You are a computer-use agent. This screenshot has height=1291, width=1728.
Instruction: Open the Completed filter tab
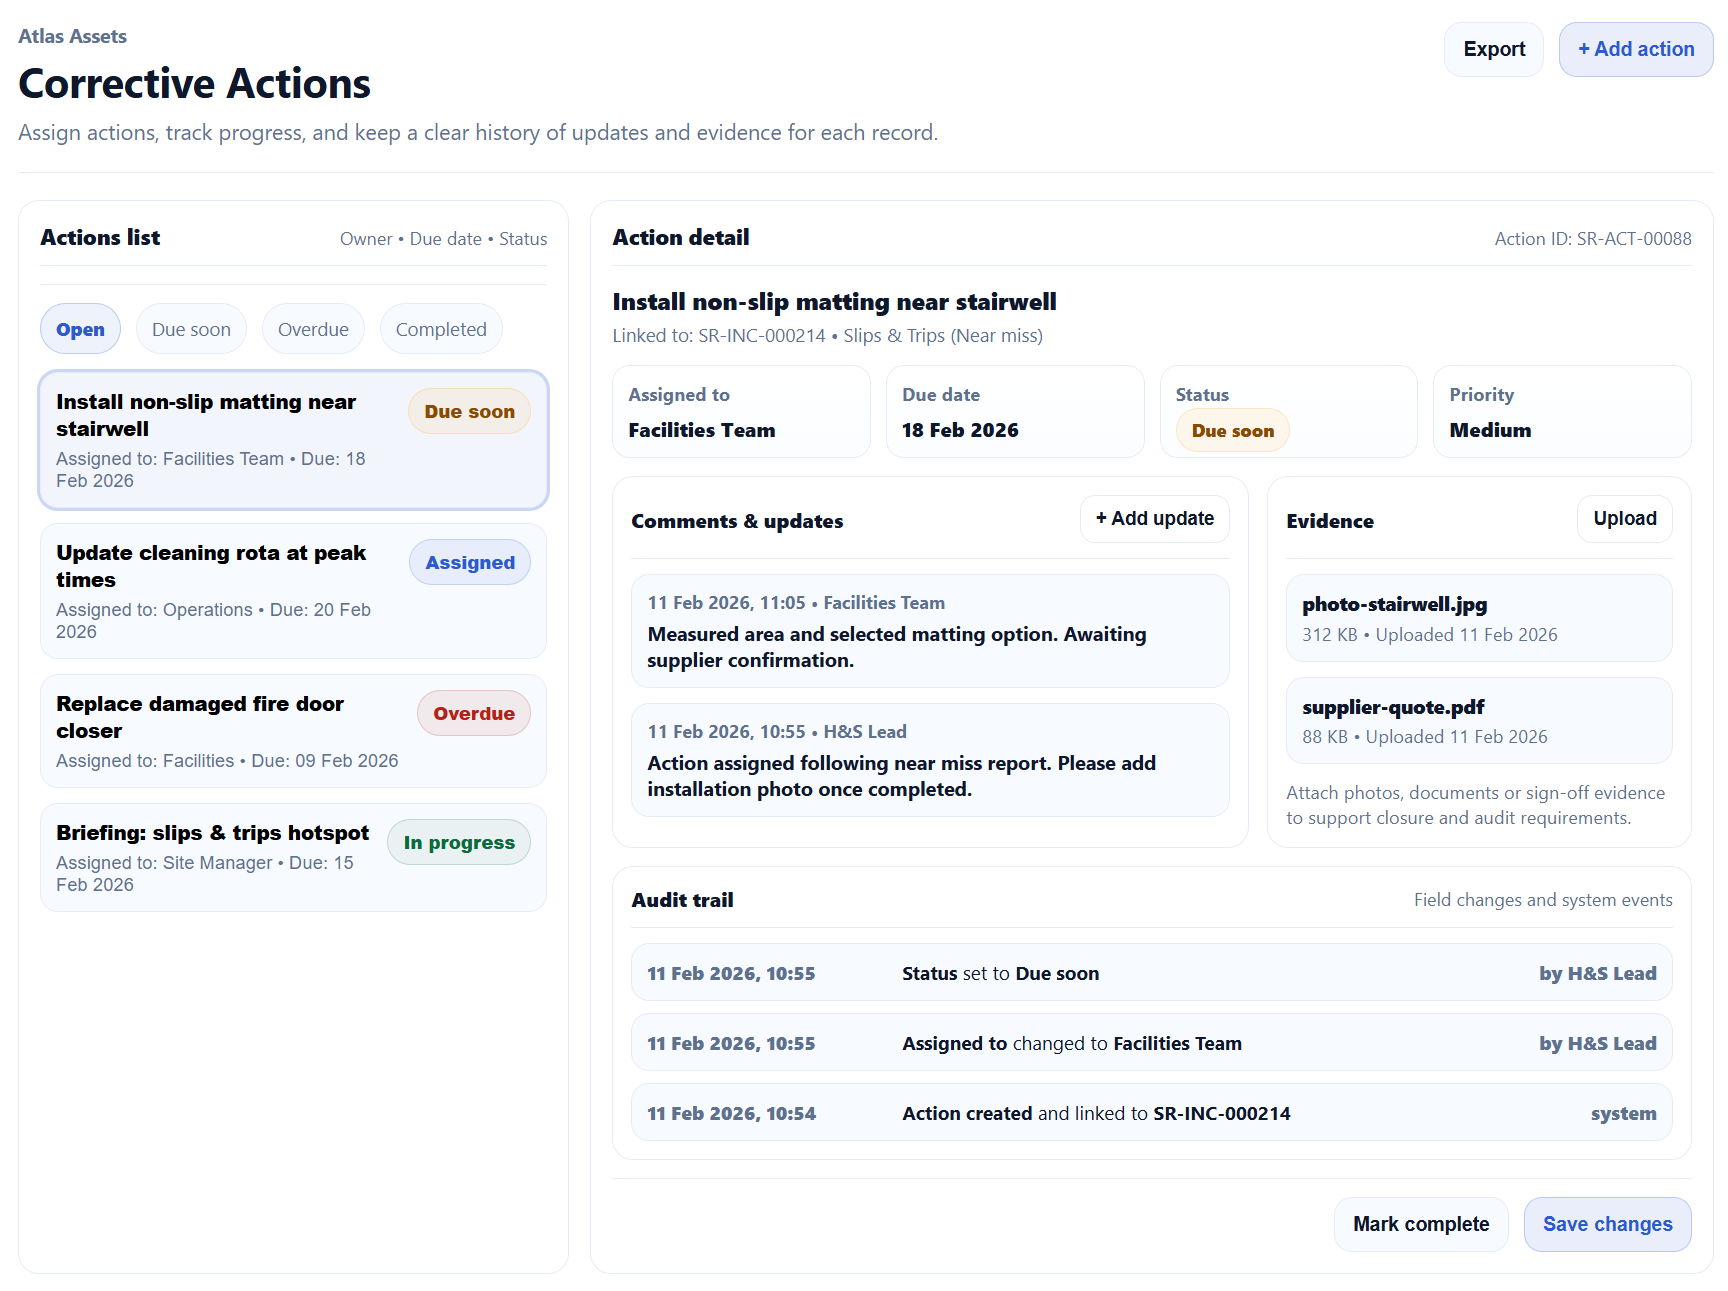(x=440, y=329)
